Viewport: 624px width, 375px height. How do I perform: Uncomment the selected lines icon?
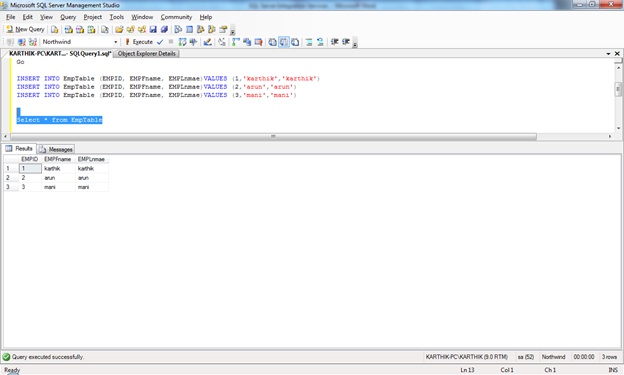point(320,42)
